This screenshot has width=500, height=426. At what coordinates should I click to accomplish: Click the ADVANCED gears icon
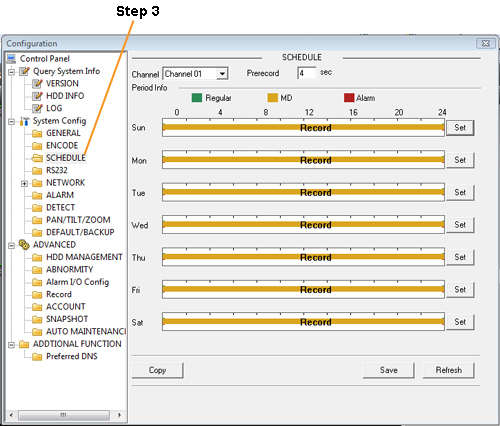click(24, 245)
